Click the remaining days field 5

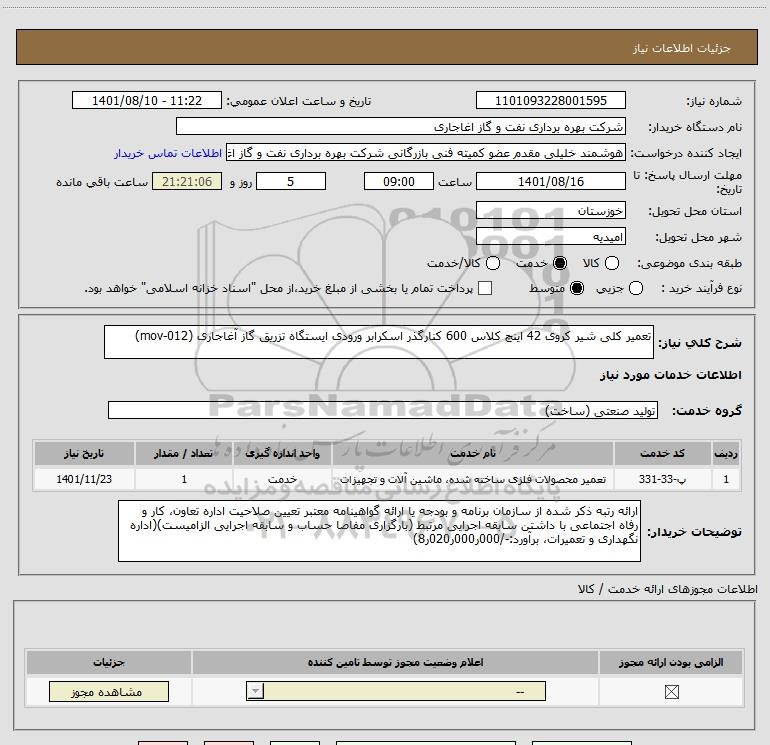point(291,181)
